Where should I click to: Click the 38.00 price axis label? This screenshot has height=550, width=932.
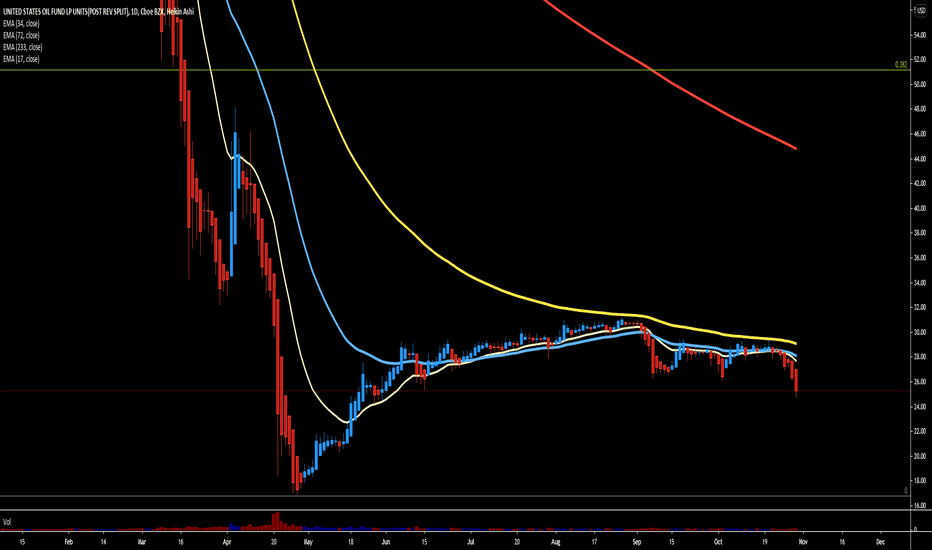920,233
